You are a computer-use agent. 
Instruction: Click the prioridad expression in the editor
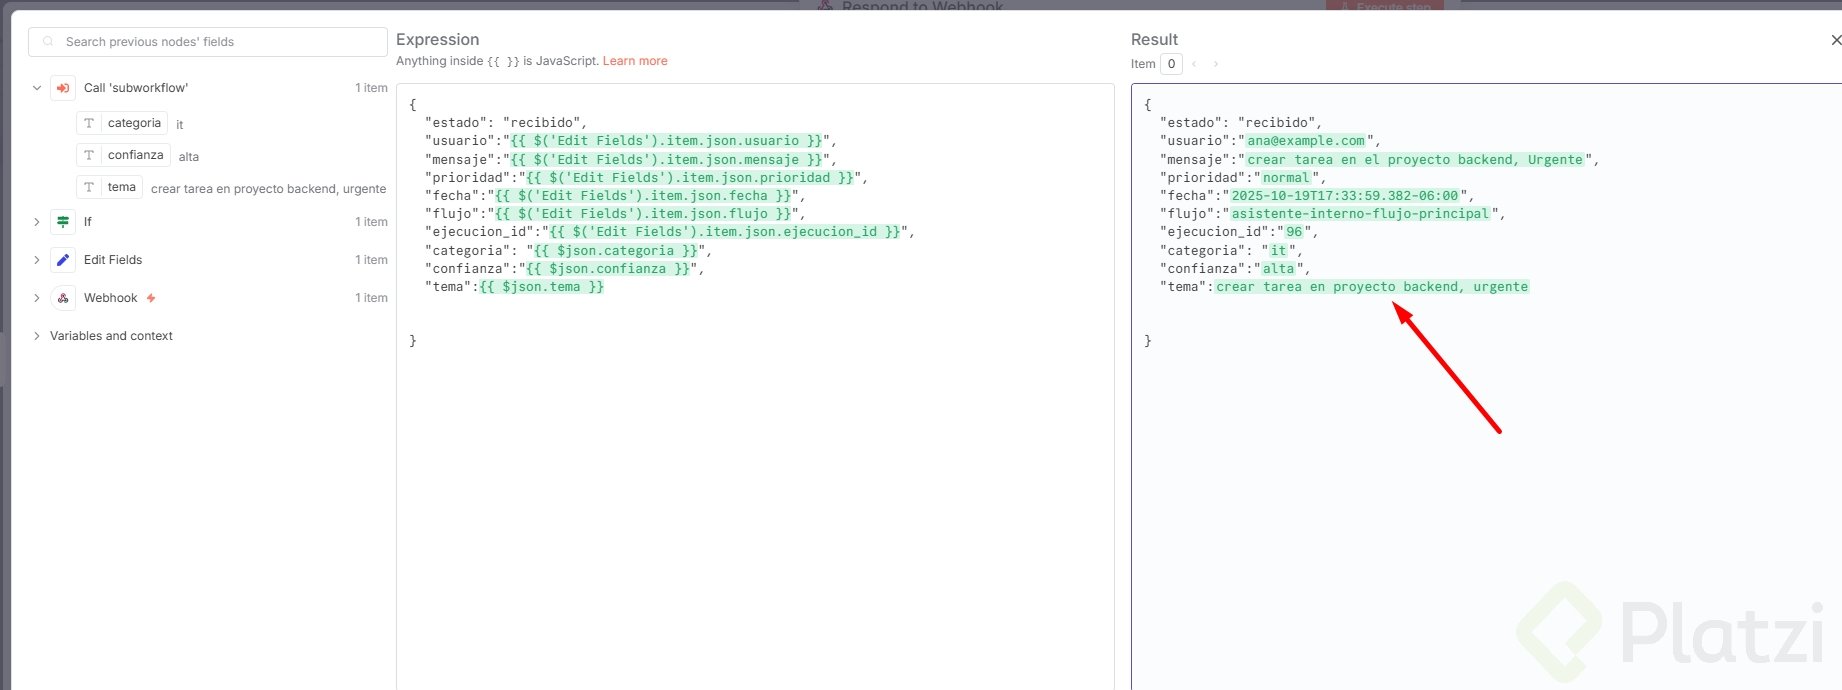[690, 178]
